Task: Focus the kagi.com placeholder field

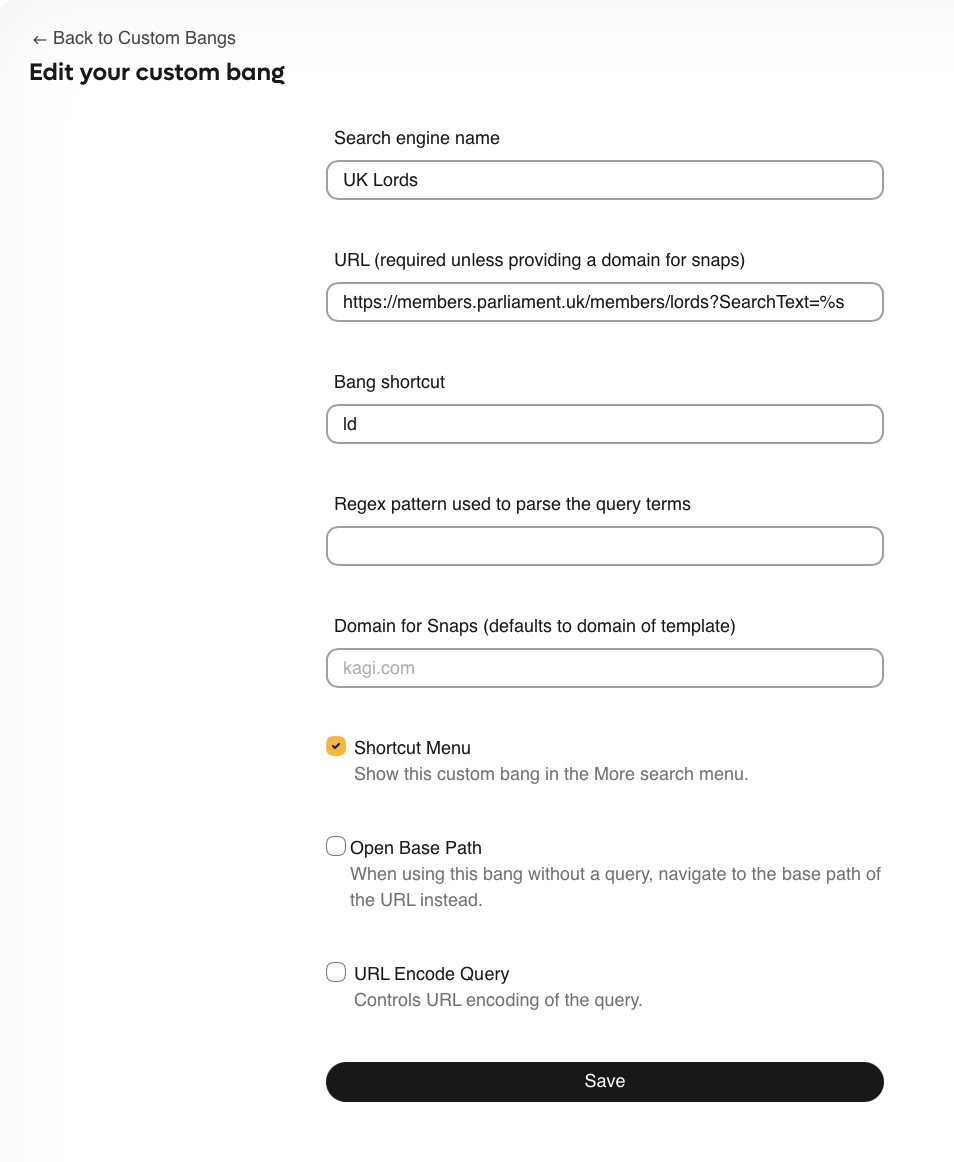Action: pyautogui.click(x=604, y=668)
